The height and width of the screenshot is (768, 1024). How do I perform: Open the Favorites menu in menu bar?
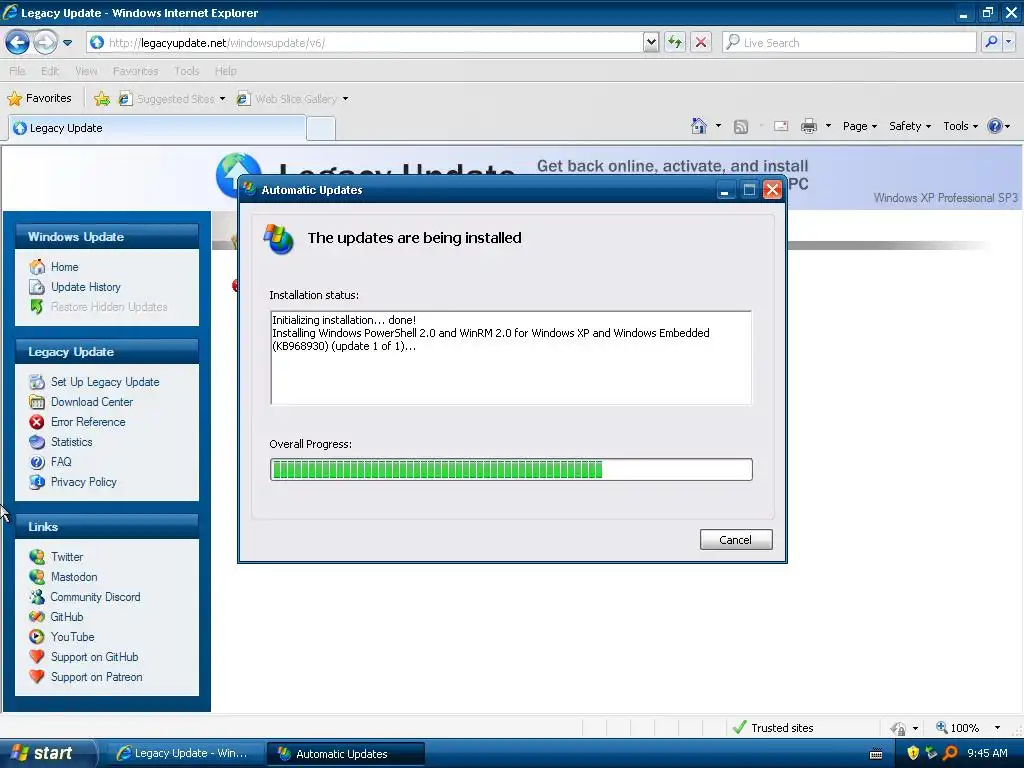[x=135, y=71]
